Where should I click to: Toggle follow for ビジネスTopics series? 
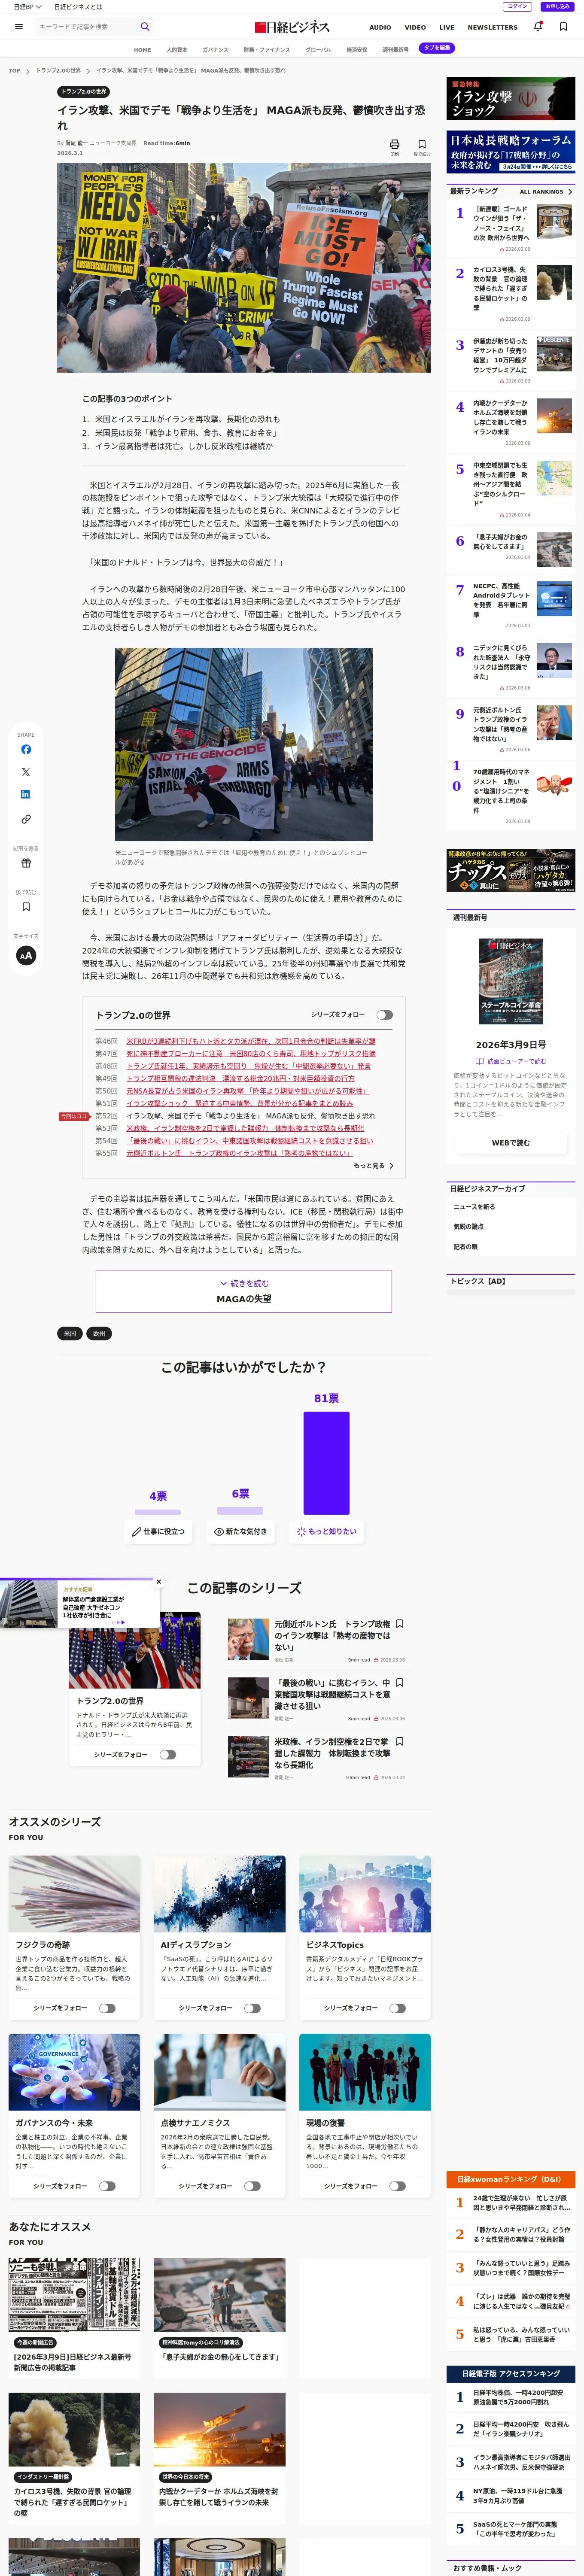point(397,2008)
